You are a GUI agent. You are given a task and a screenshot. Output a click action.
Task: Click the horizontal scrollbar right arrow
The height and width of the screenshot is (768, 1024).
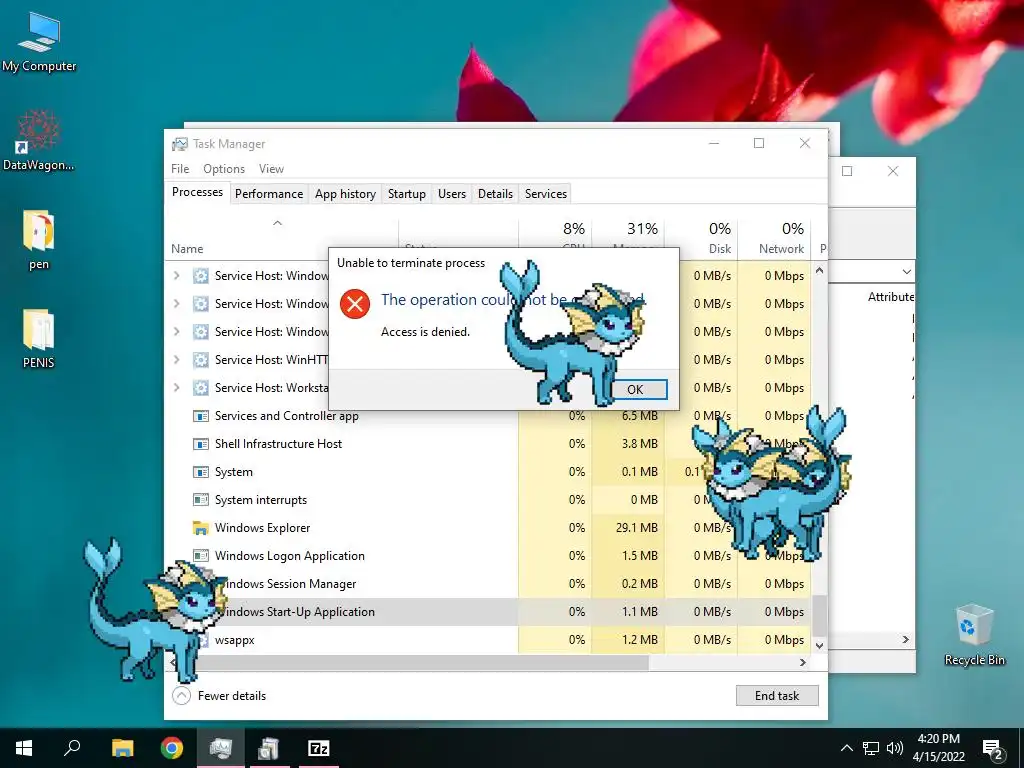point(803,662)
